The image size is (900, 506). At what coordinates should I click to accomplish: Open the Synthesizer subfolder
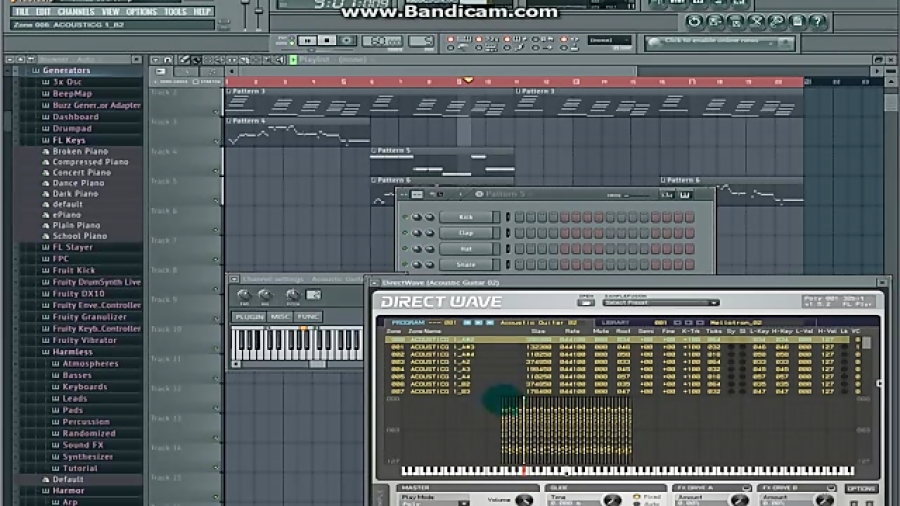(87, 457)
